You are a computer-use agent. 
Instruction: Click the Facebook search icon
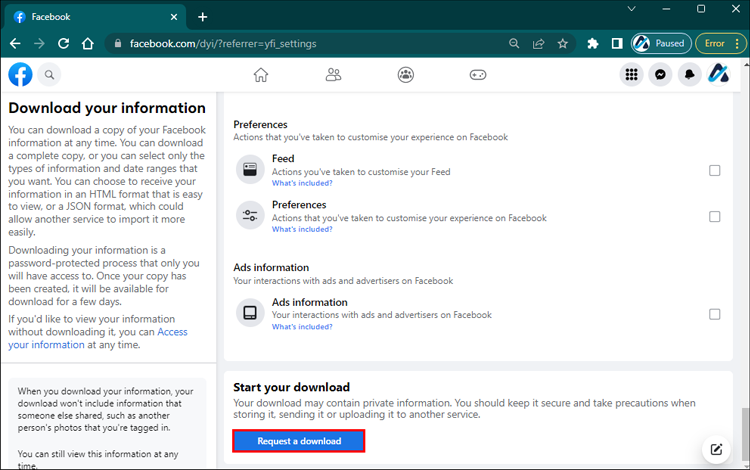tap(48, 74)
